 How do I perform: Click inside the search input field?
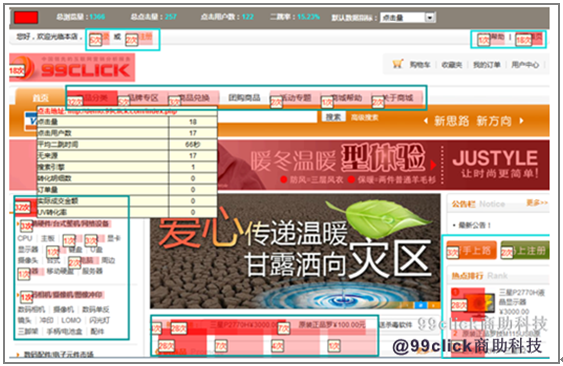tap(267, 117)
